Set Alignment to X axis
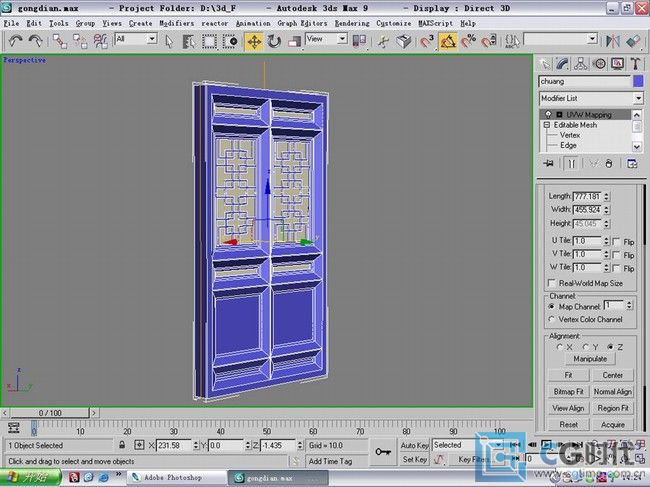650x487 pixels. [560, 347]
